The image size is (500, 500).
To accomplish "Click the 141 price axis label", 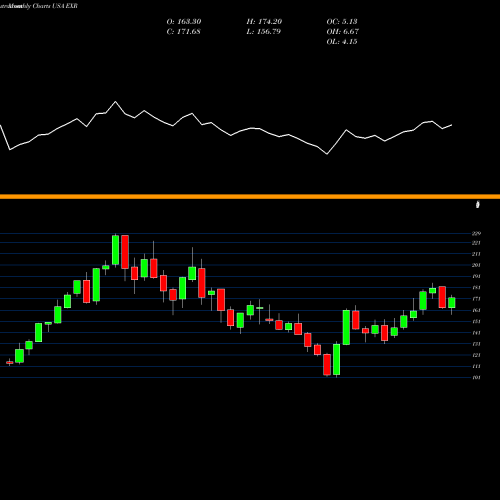I will (x=476, y=333).
